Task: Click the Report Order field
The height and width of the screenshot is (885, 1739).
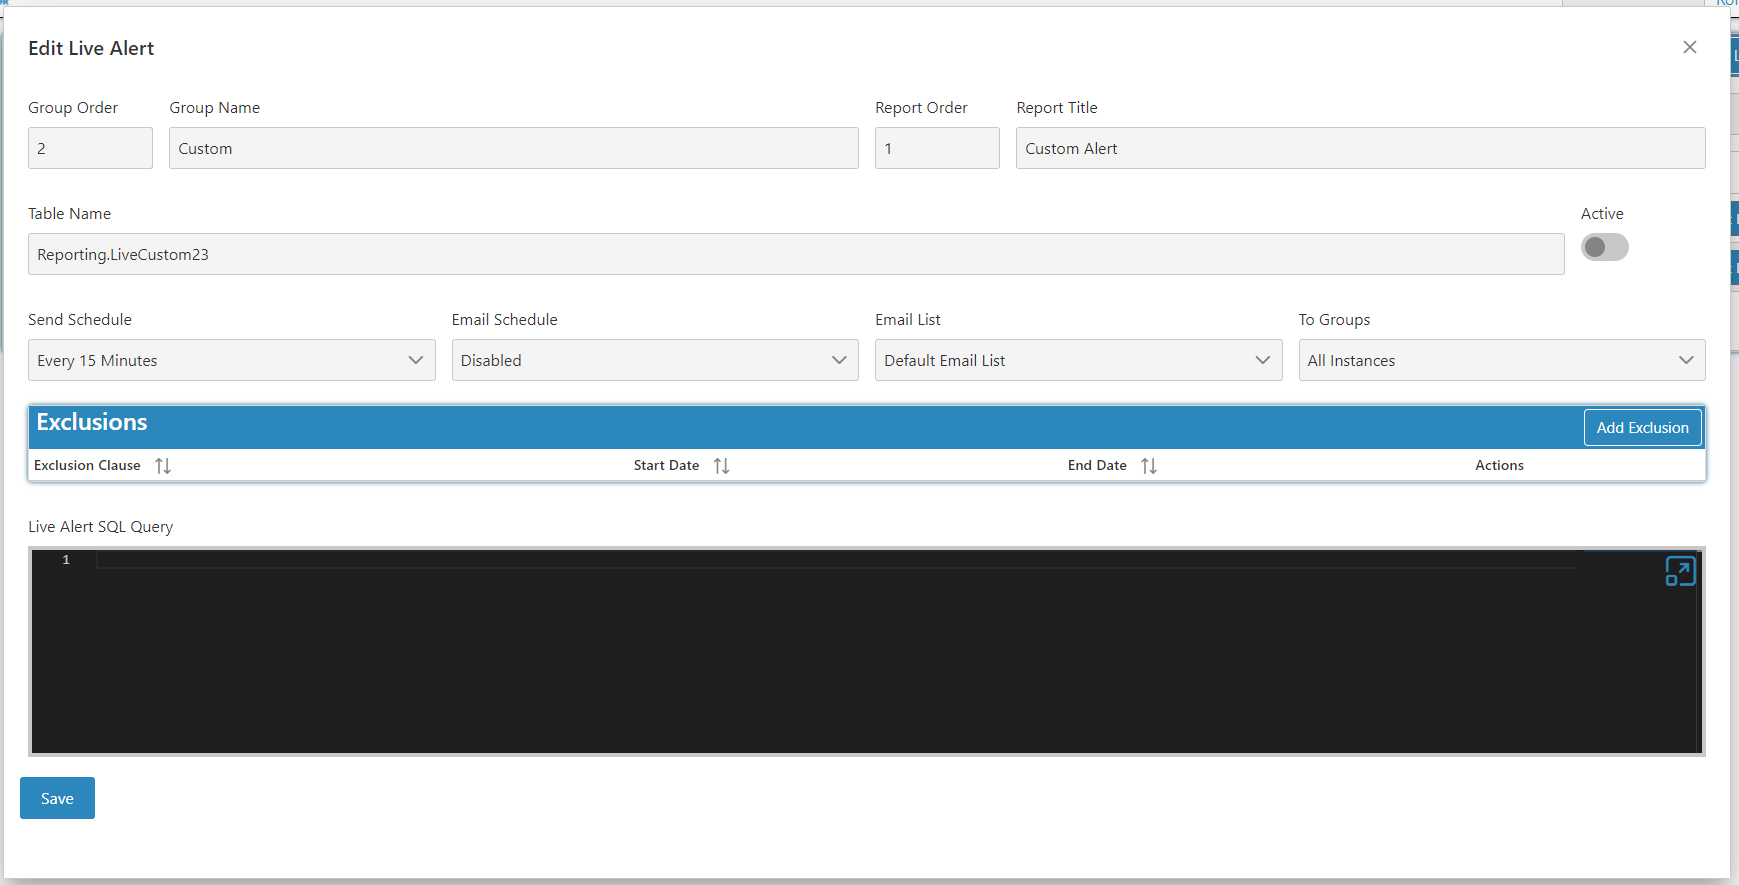Action: tap(937, 148)
